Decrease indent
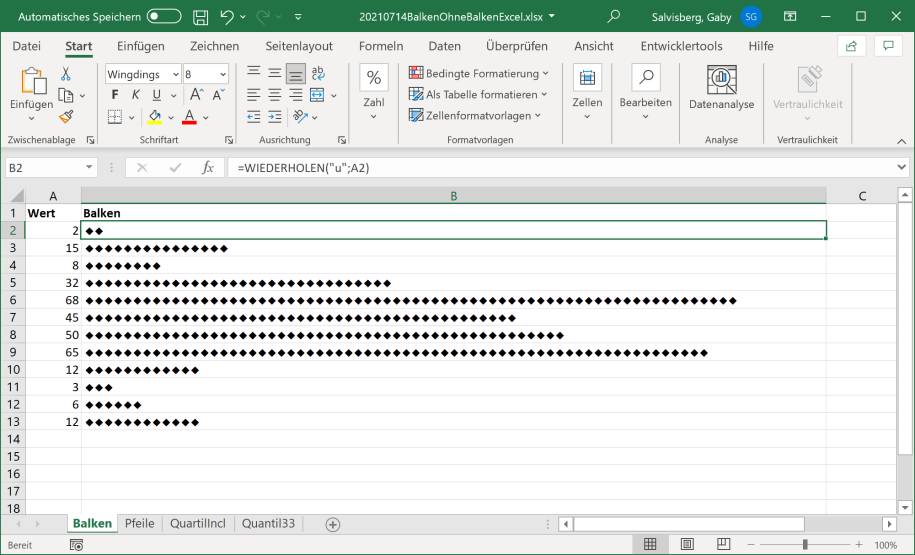The width and height of the screenshot is (915, 555). pyautogui.click(x=253, y=117)
